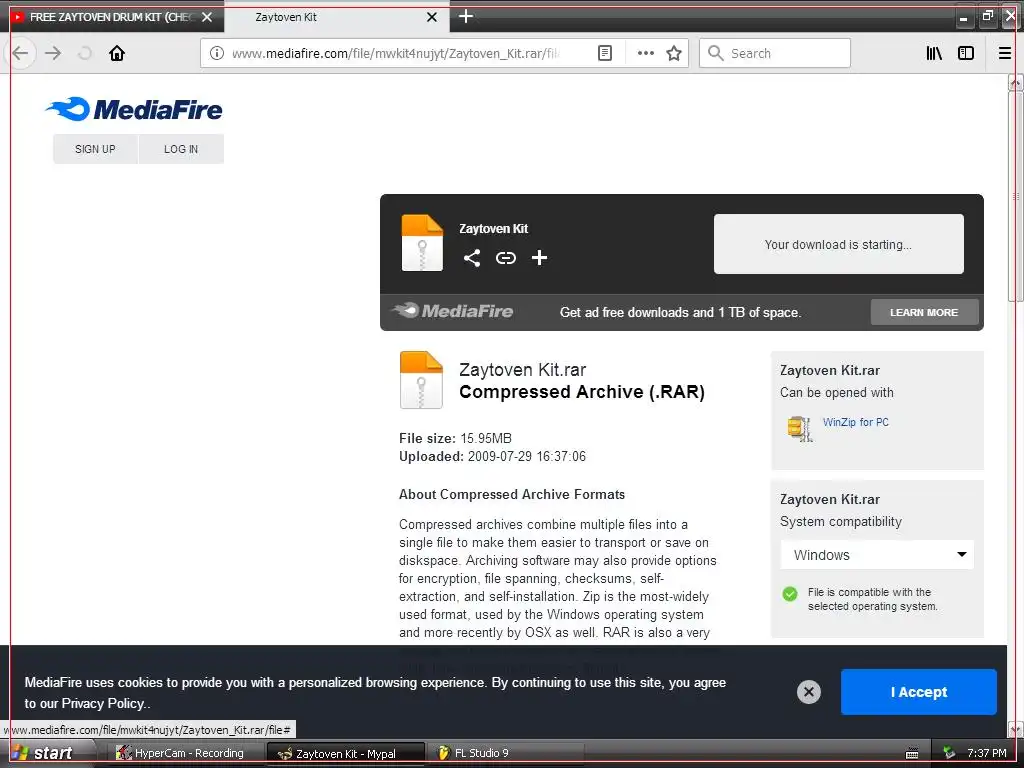Click the system tray bird icon
This screenshot has width=1024, height=768.
(x=949, y=753)
